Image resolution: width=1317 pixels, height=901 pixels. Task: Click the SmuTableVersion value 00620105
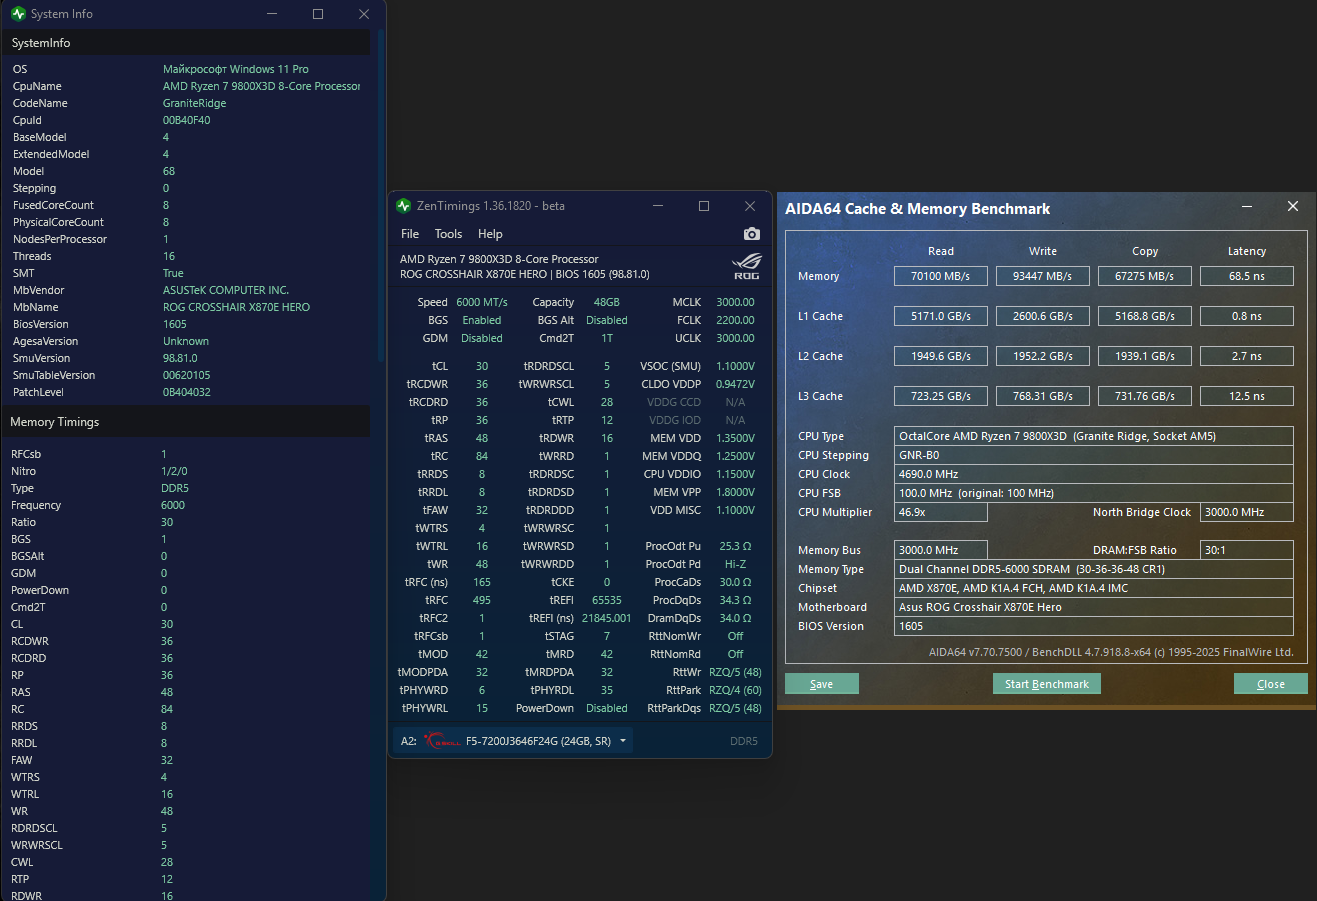[x=187, y=375]
